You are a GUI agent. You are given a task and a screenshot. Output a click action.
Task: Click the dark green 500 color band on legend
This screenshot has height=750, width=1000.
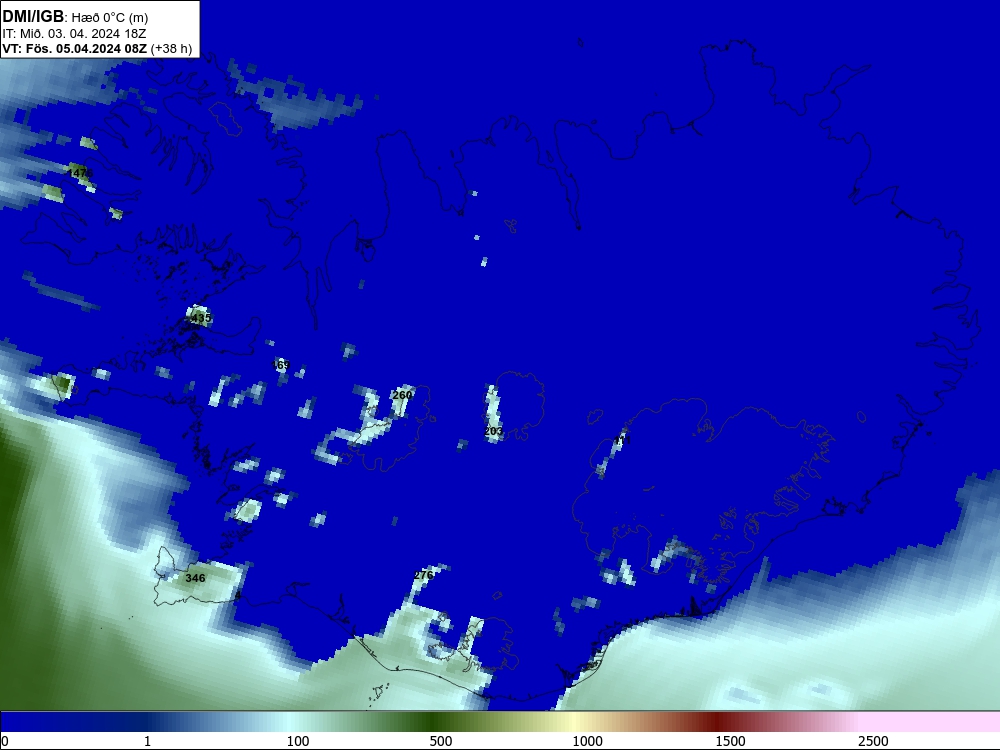pyautogui.click(x=432, y=722)
